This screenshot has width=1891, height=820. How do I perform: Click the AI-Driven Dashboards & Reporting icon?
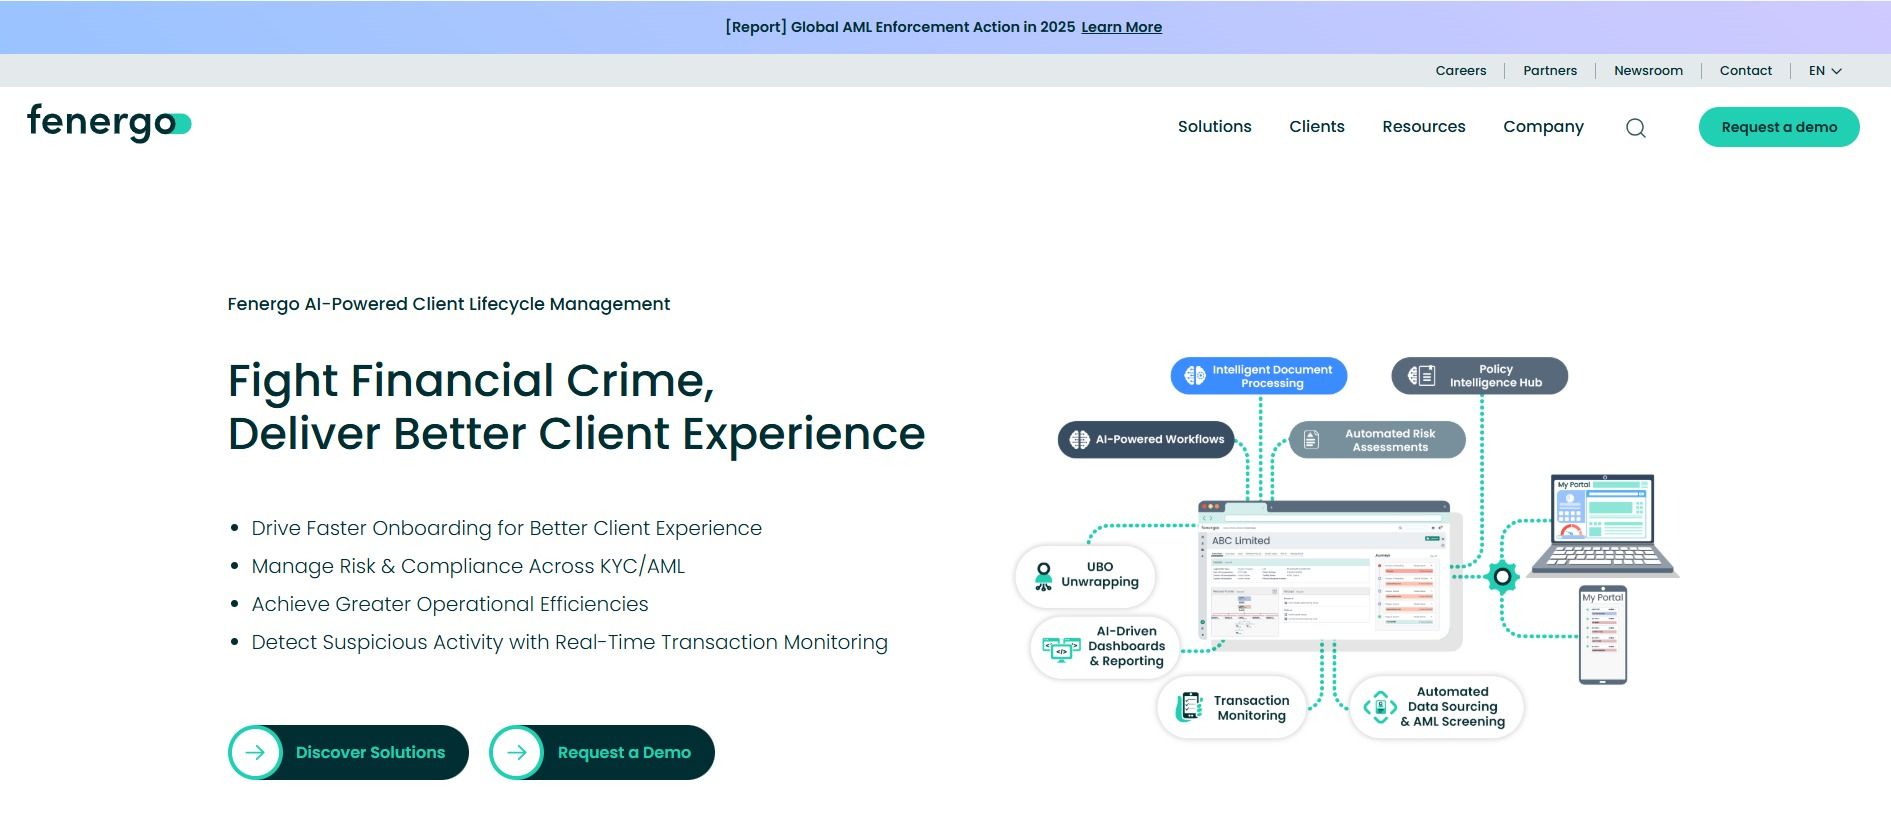pos(1061,648)
